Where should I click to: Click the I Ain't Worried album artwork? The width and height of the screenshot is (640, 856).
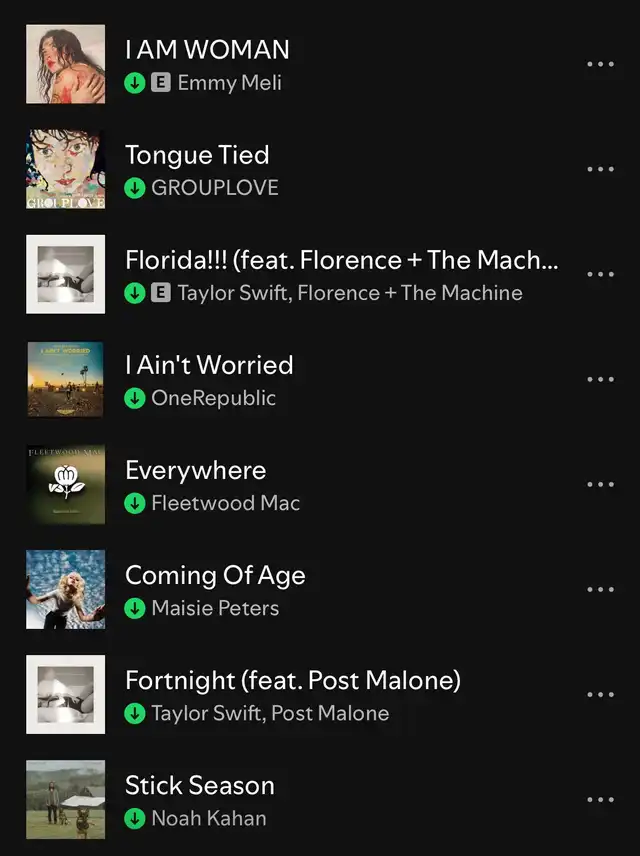tap(66, 379)
